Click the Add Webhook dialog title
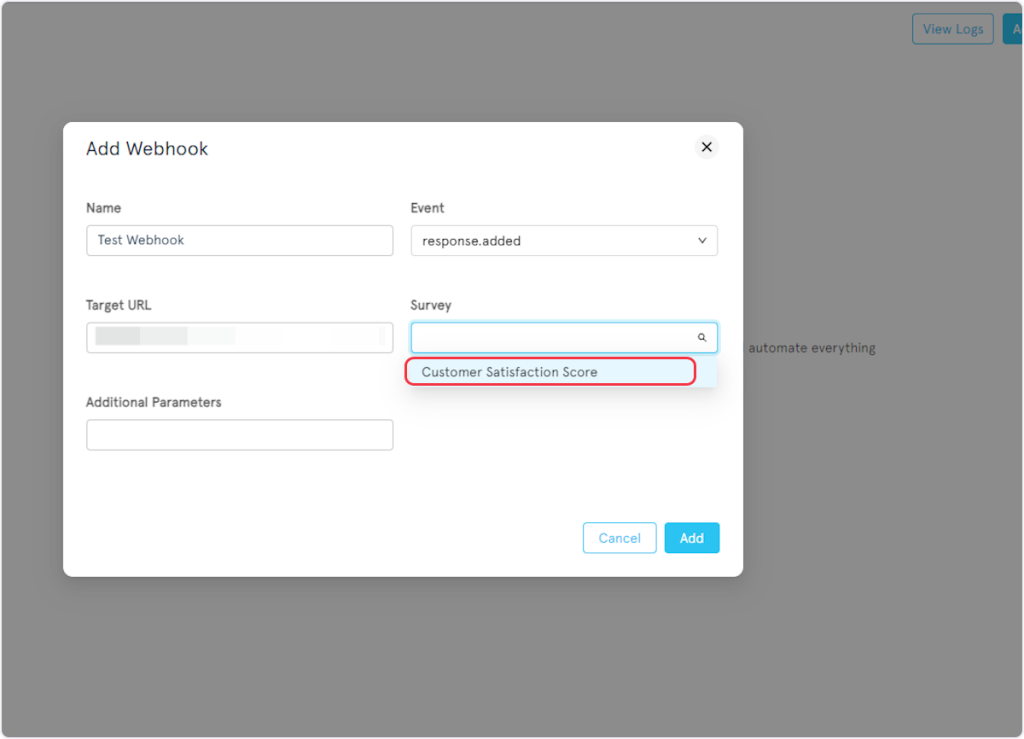 pyautogui.click(x=147, y=149)
